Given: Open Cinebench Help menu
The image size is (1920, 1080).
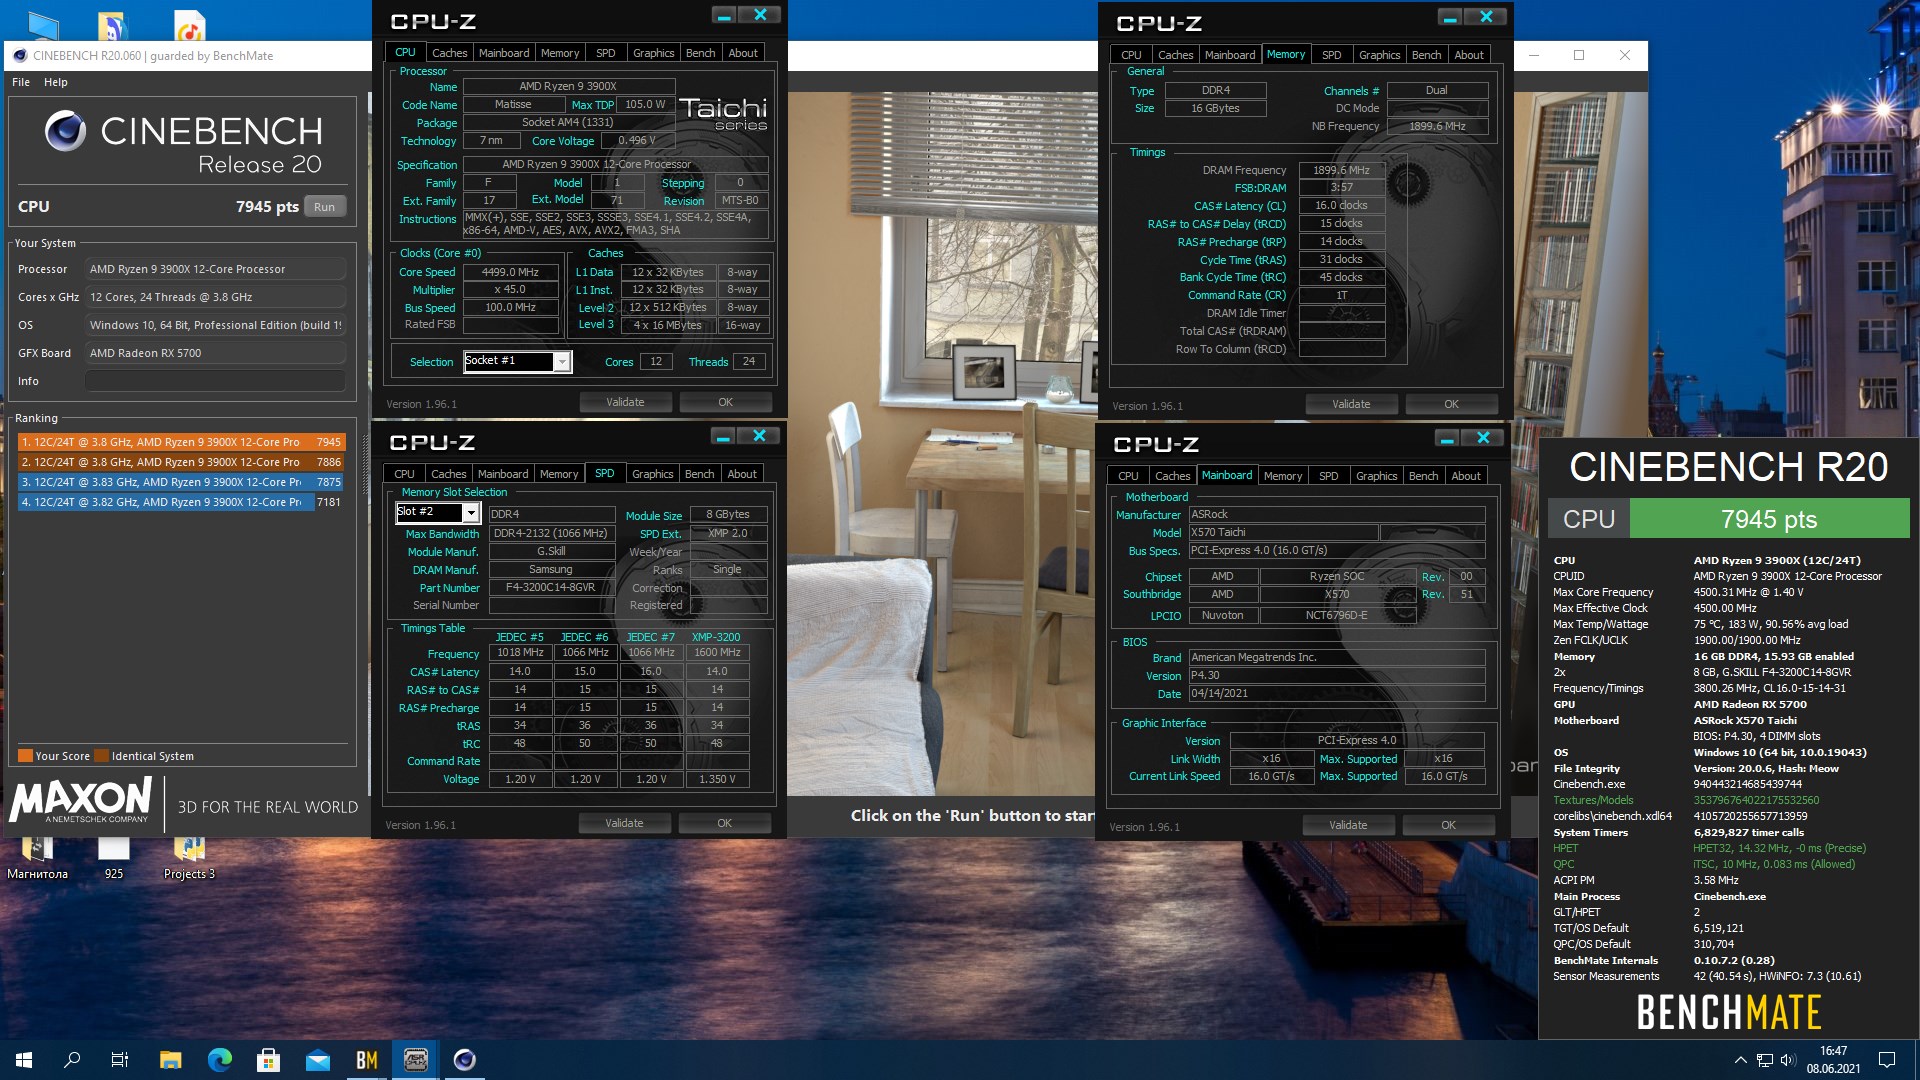Looking at the screenshot, I should pos(56,82).
